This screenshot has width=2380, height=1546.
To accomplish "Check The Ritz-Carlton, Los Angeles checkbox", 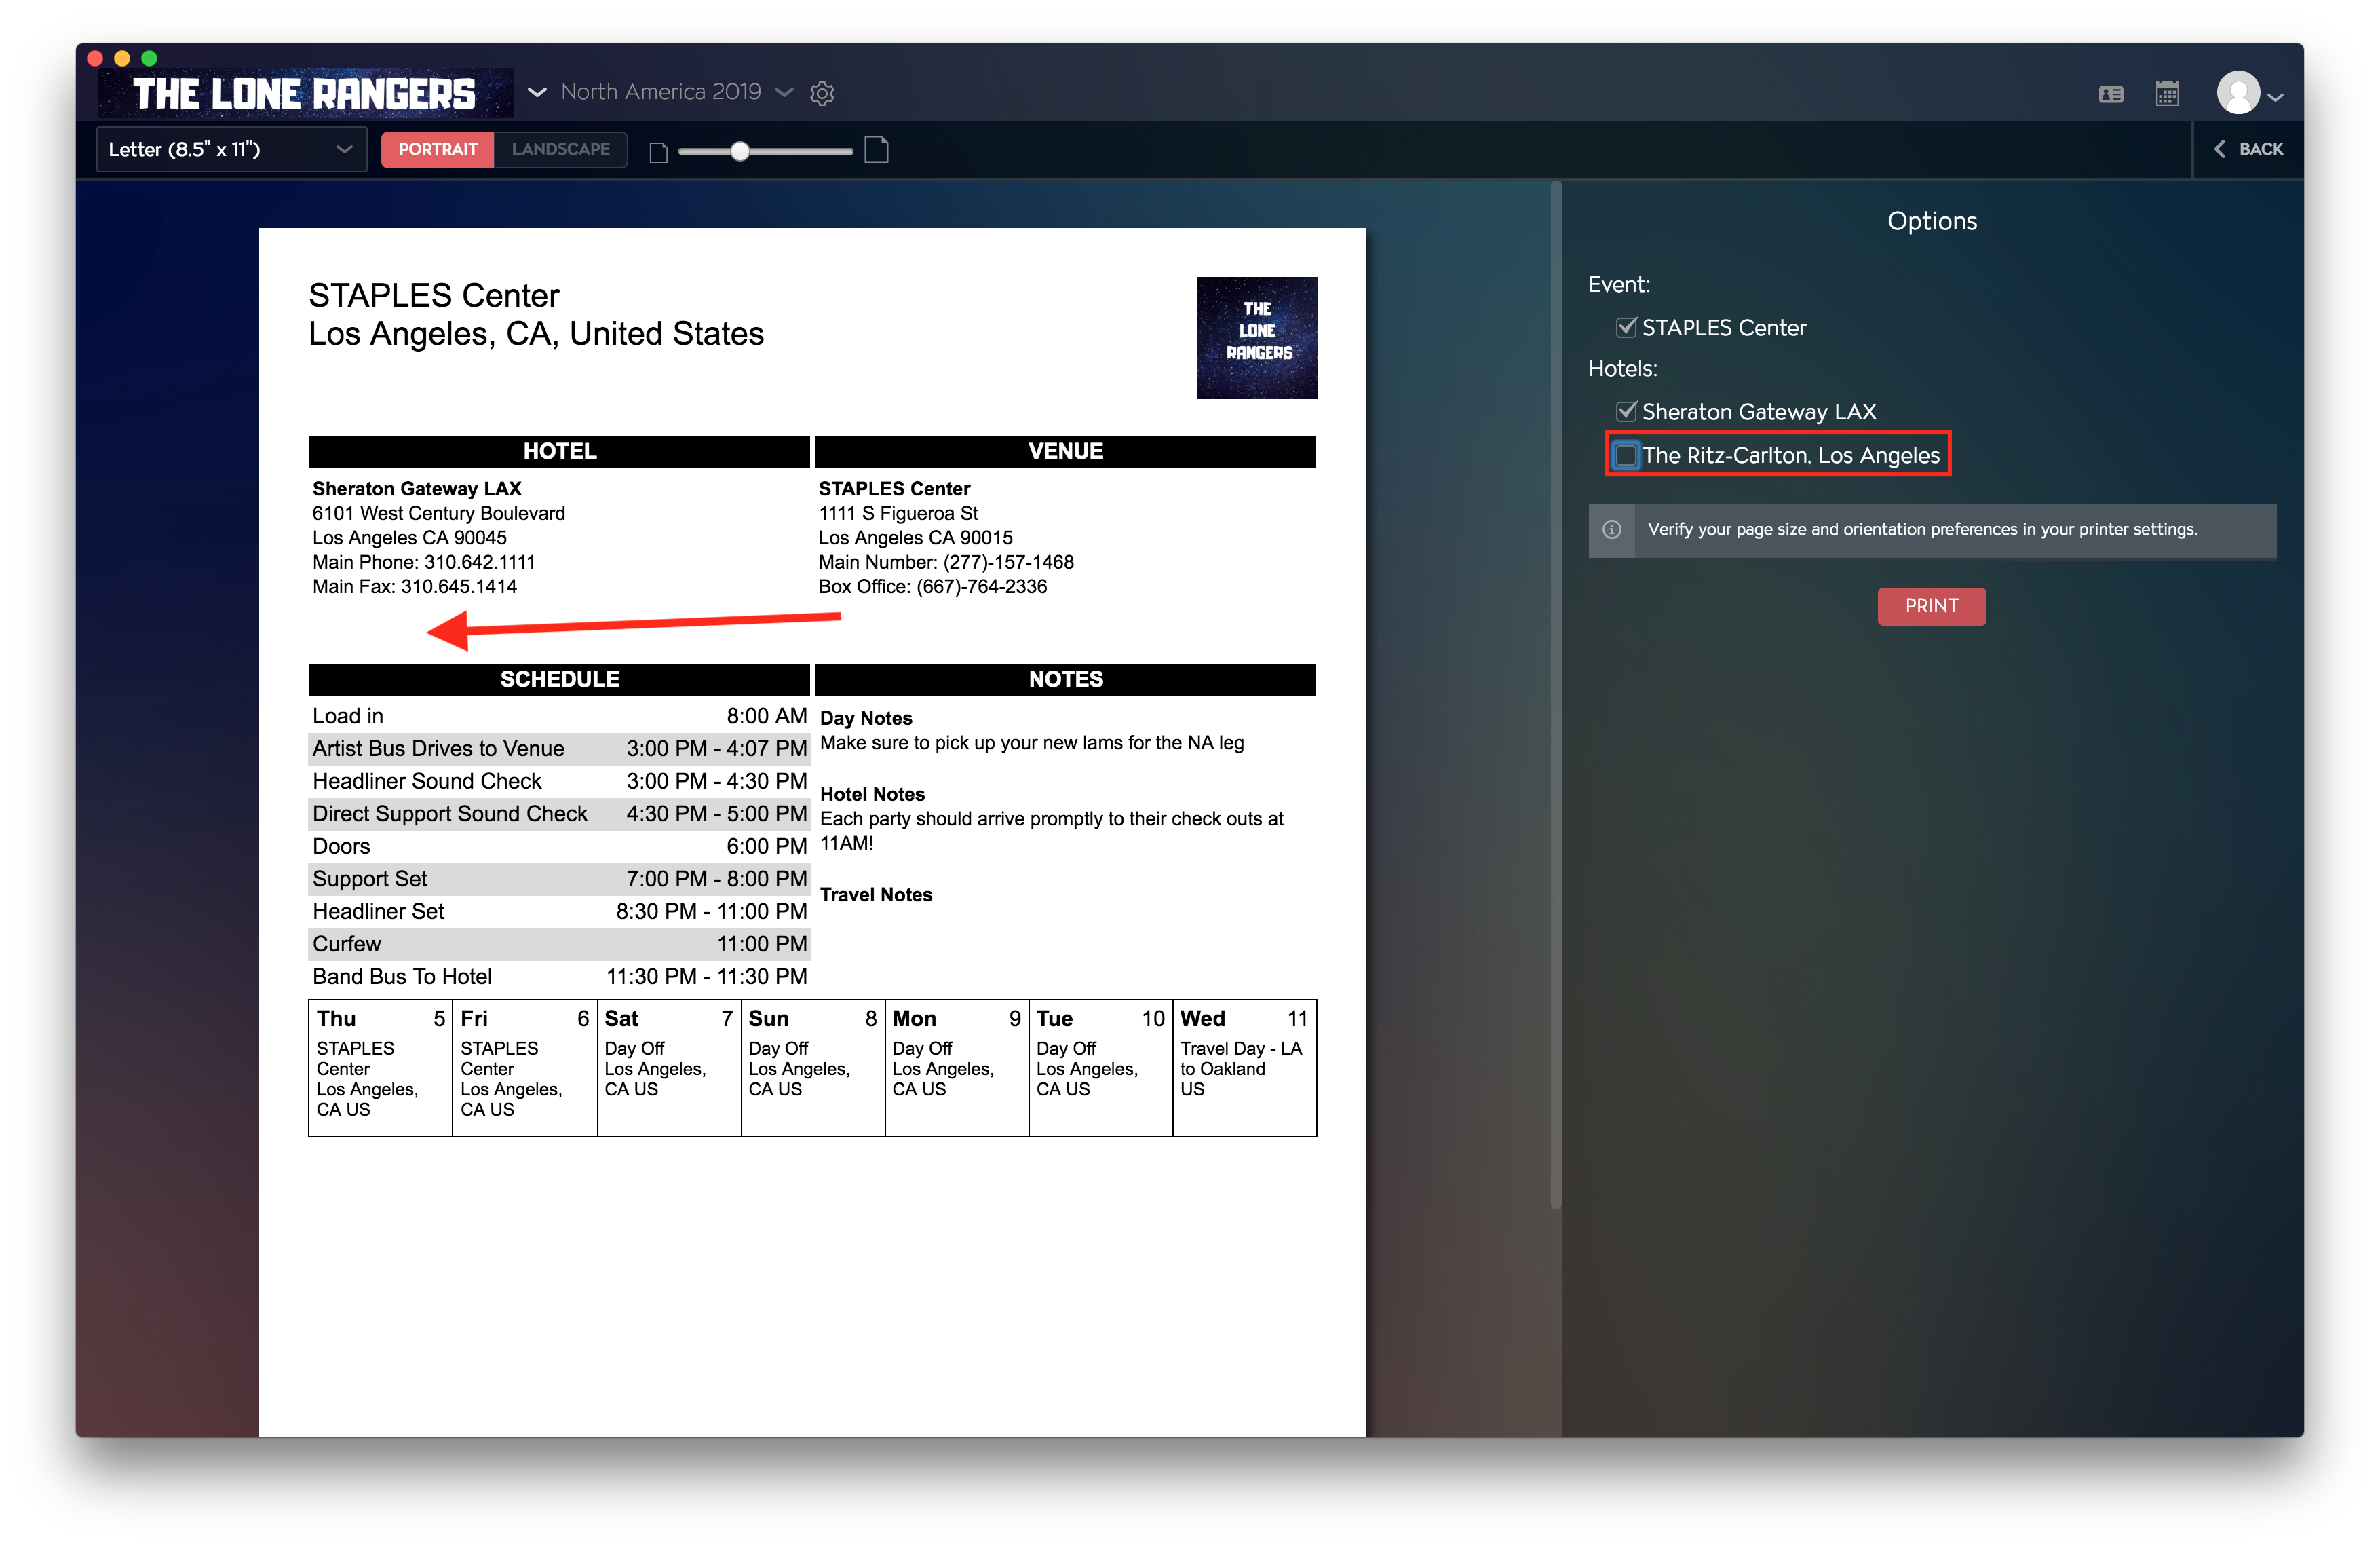I will point(1626,455).
